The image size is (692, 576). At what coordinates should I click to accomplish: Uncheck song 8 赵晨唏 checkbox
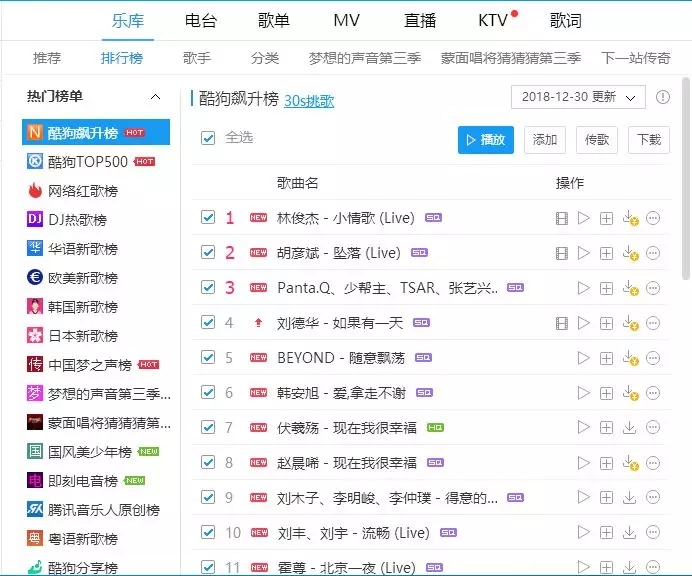(x=208, y=462)
